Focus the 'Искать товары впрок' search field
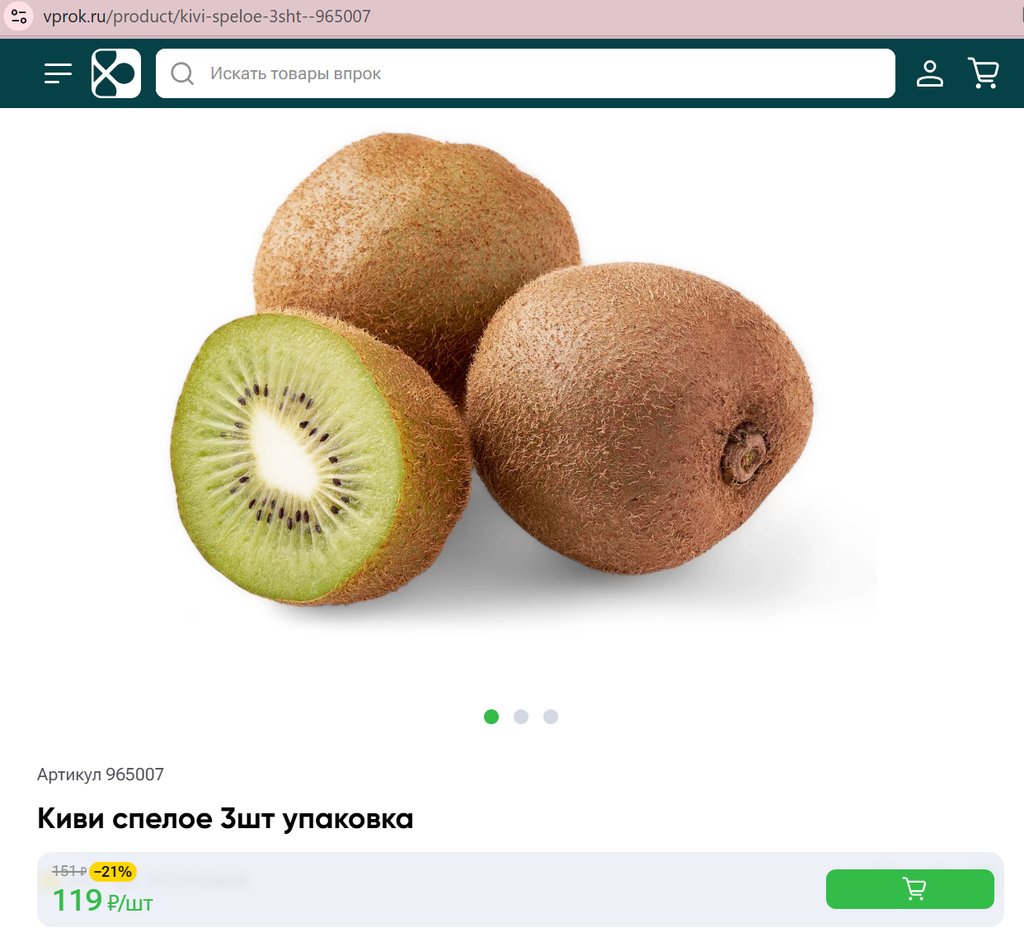The image size is (1024, 937). [525, 73]
